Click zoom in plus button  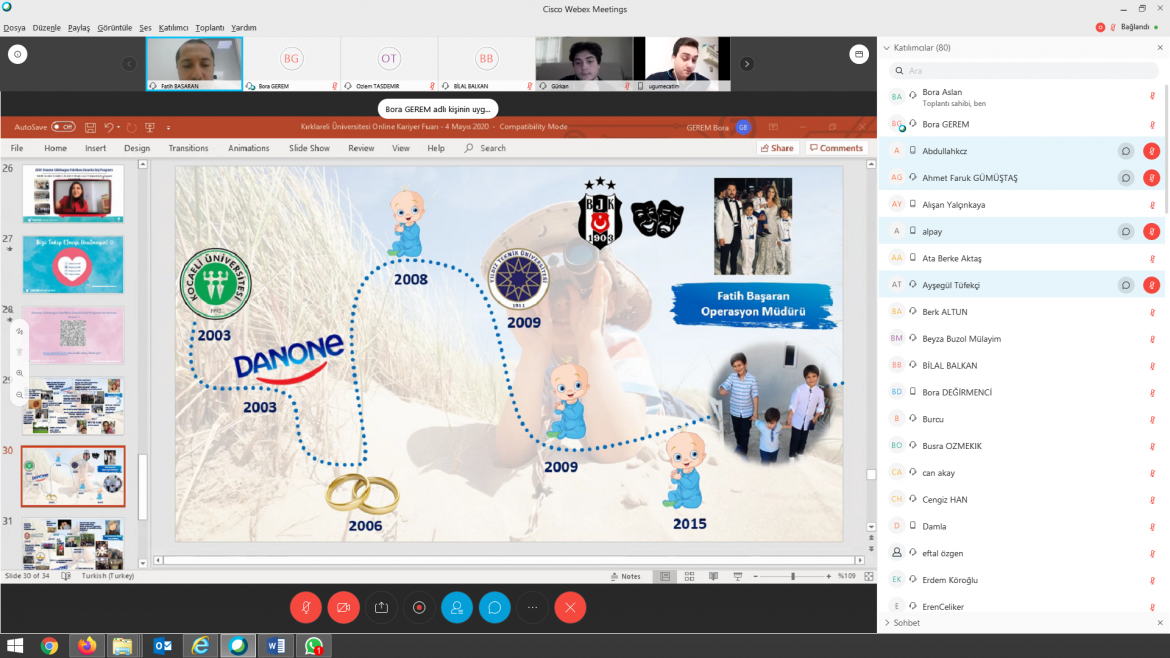828,576
